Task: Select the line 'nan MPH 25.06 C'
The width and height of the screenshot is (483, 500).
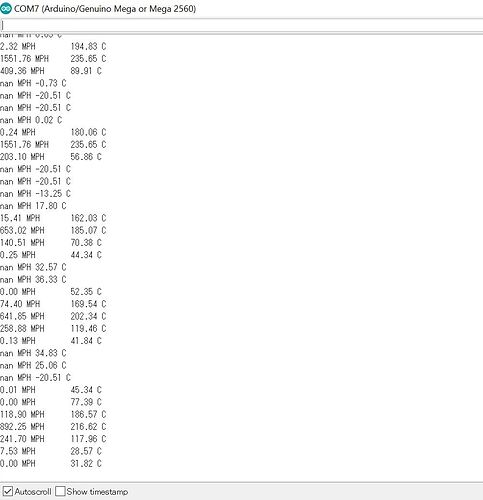Action: 33,365
